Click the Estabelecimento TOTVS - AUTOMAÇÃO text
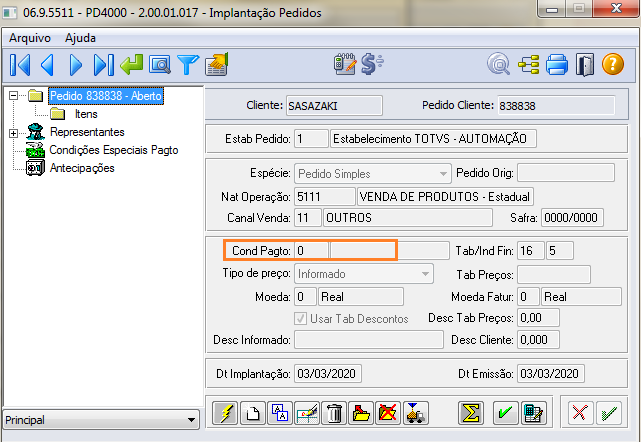Screen dimensions: 641x442 [x=430, y=139]
